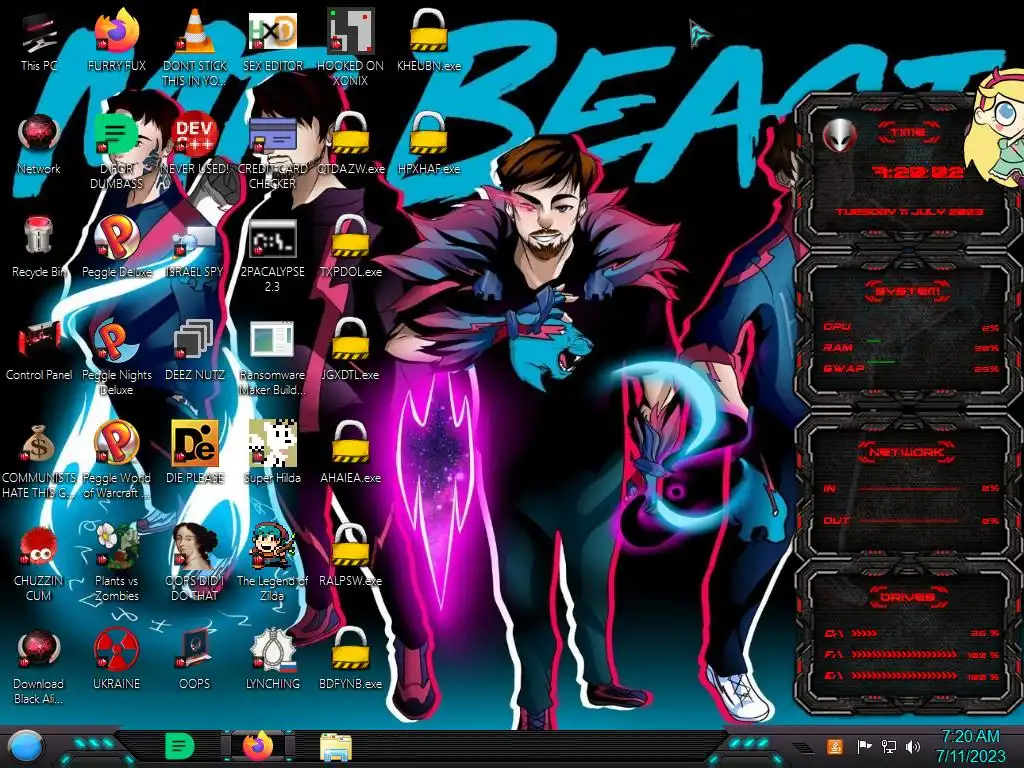Select the HPXHAF.exe locked file
This screenshot has height=768, width=1024.
click(428, 144)
